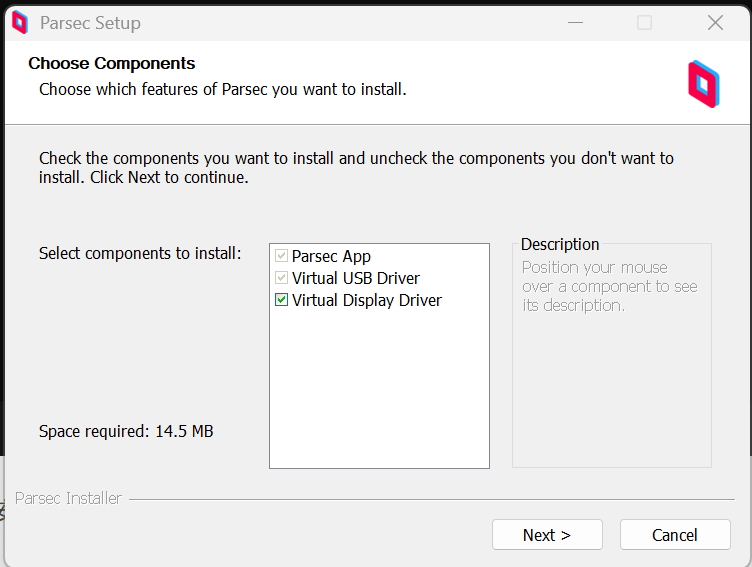
Task: Click the Select components to install label
Action: [140, 253]
